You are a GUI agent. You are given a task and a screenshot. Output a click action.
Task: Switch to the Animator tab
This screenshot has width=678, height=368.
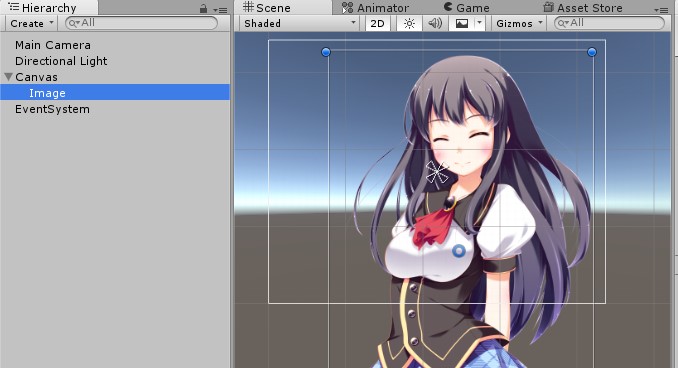[x=375, y=8]
